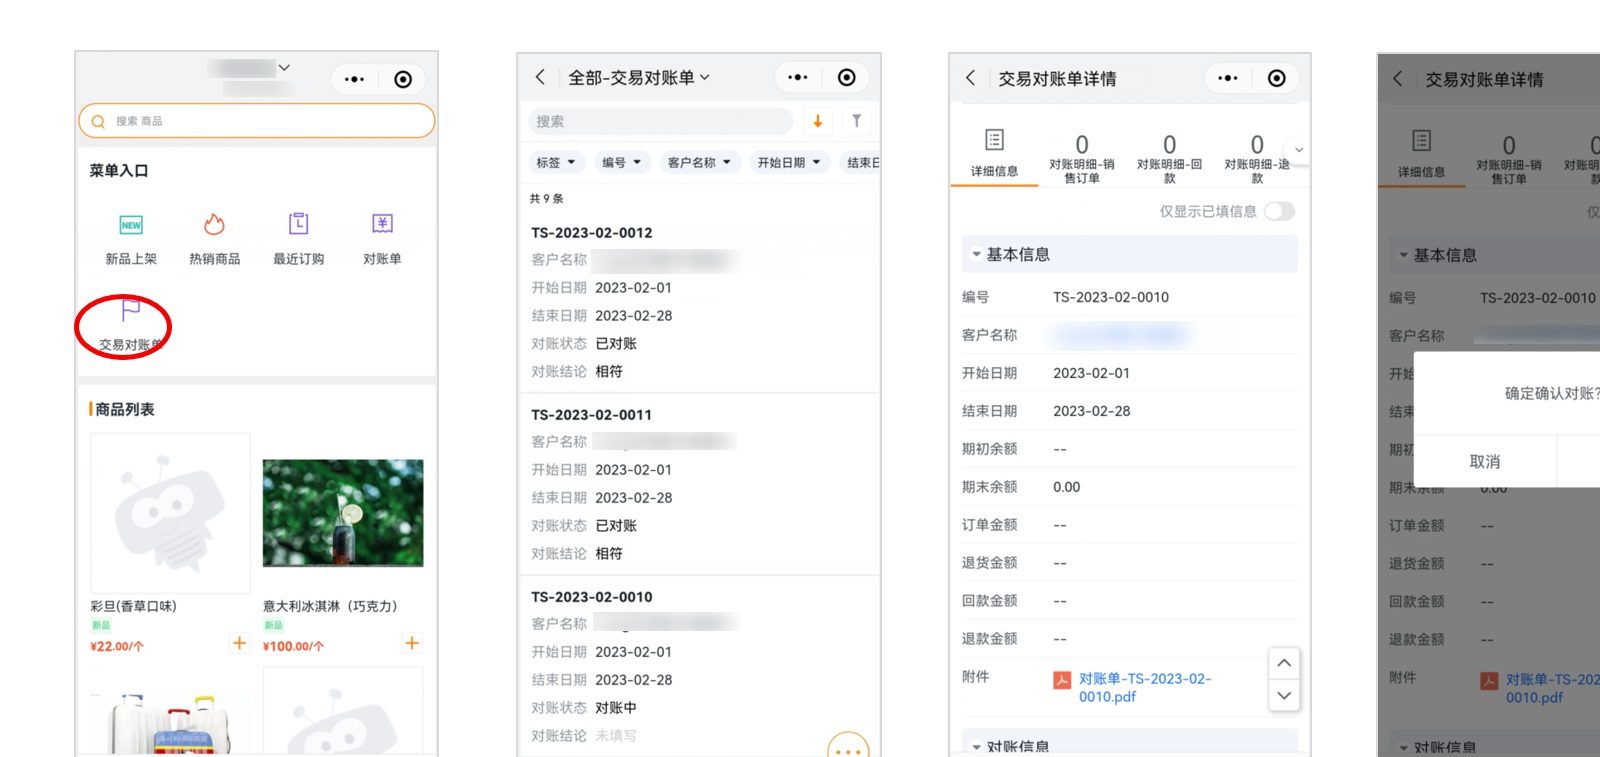Click 取消 in the confirm dialog
The image size is (1600, 757).
1485,462
